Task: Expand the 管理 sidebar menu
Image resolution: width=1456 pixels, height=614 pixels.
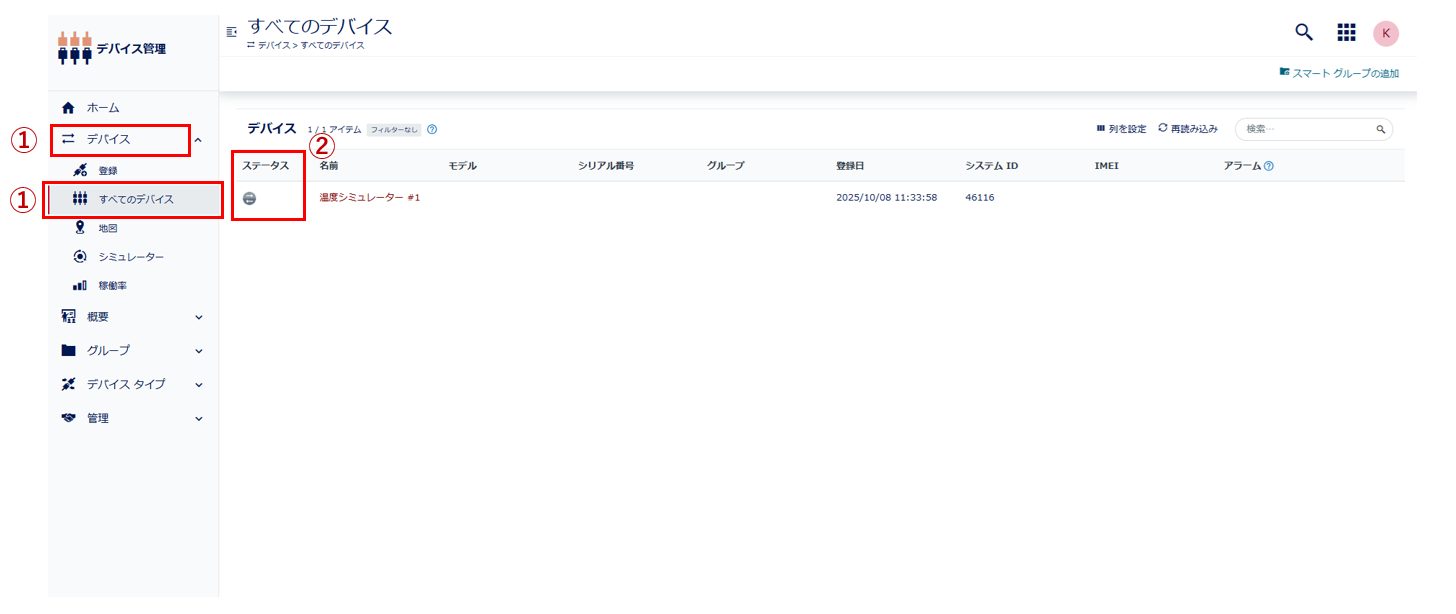Action: coord(97,418)
